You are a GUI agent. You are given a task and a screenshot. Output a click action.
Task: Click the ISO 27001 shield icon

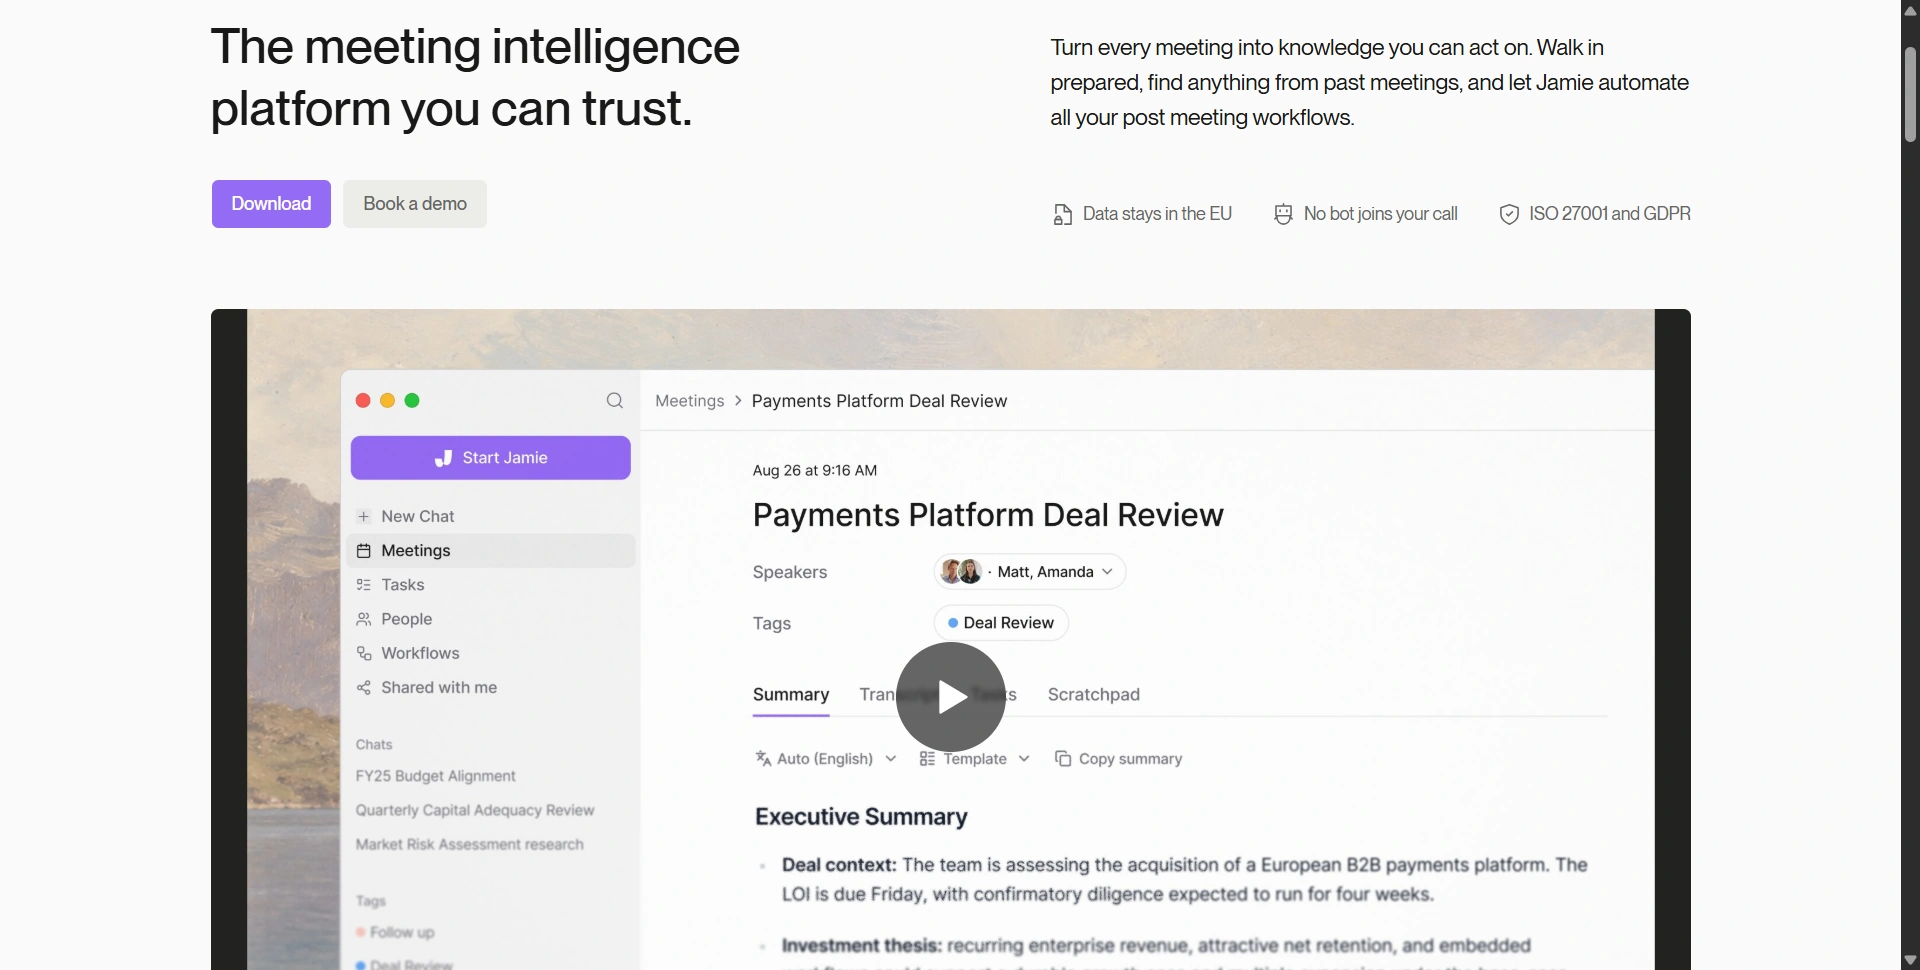1509,214
